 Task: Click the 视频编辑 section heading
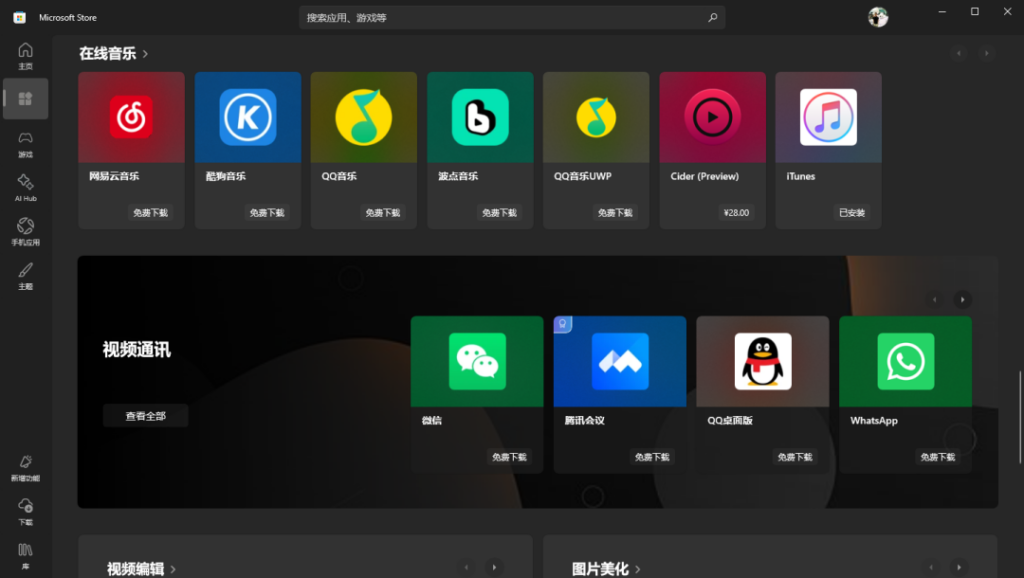pos(136,569)
